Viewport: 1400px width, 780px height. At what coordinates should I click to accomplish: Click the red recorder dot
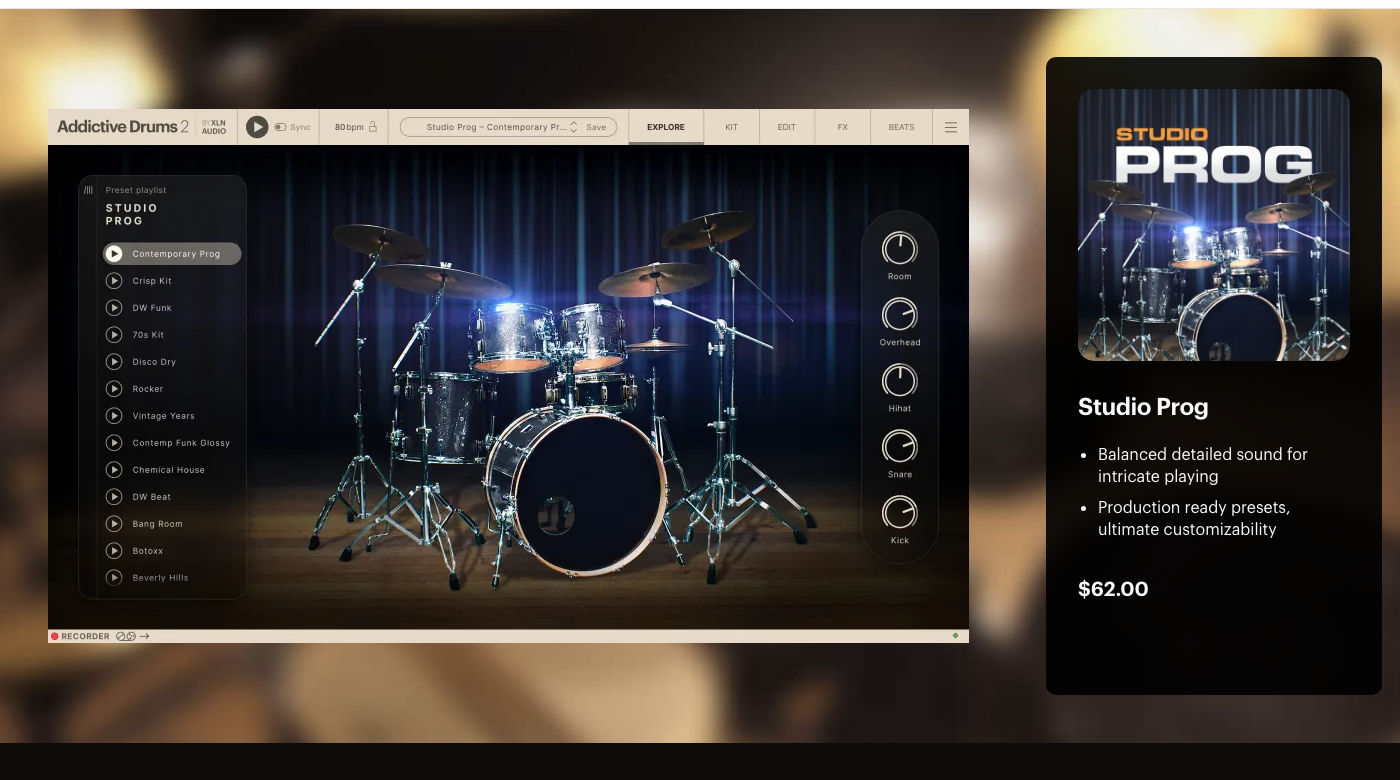pyautogui.click(x=55, y=636)
